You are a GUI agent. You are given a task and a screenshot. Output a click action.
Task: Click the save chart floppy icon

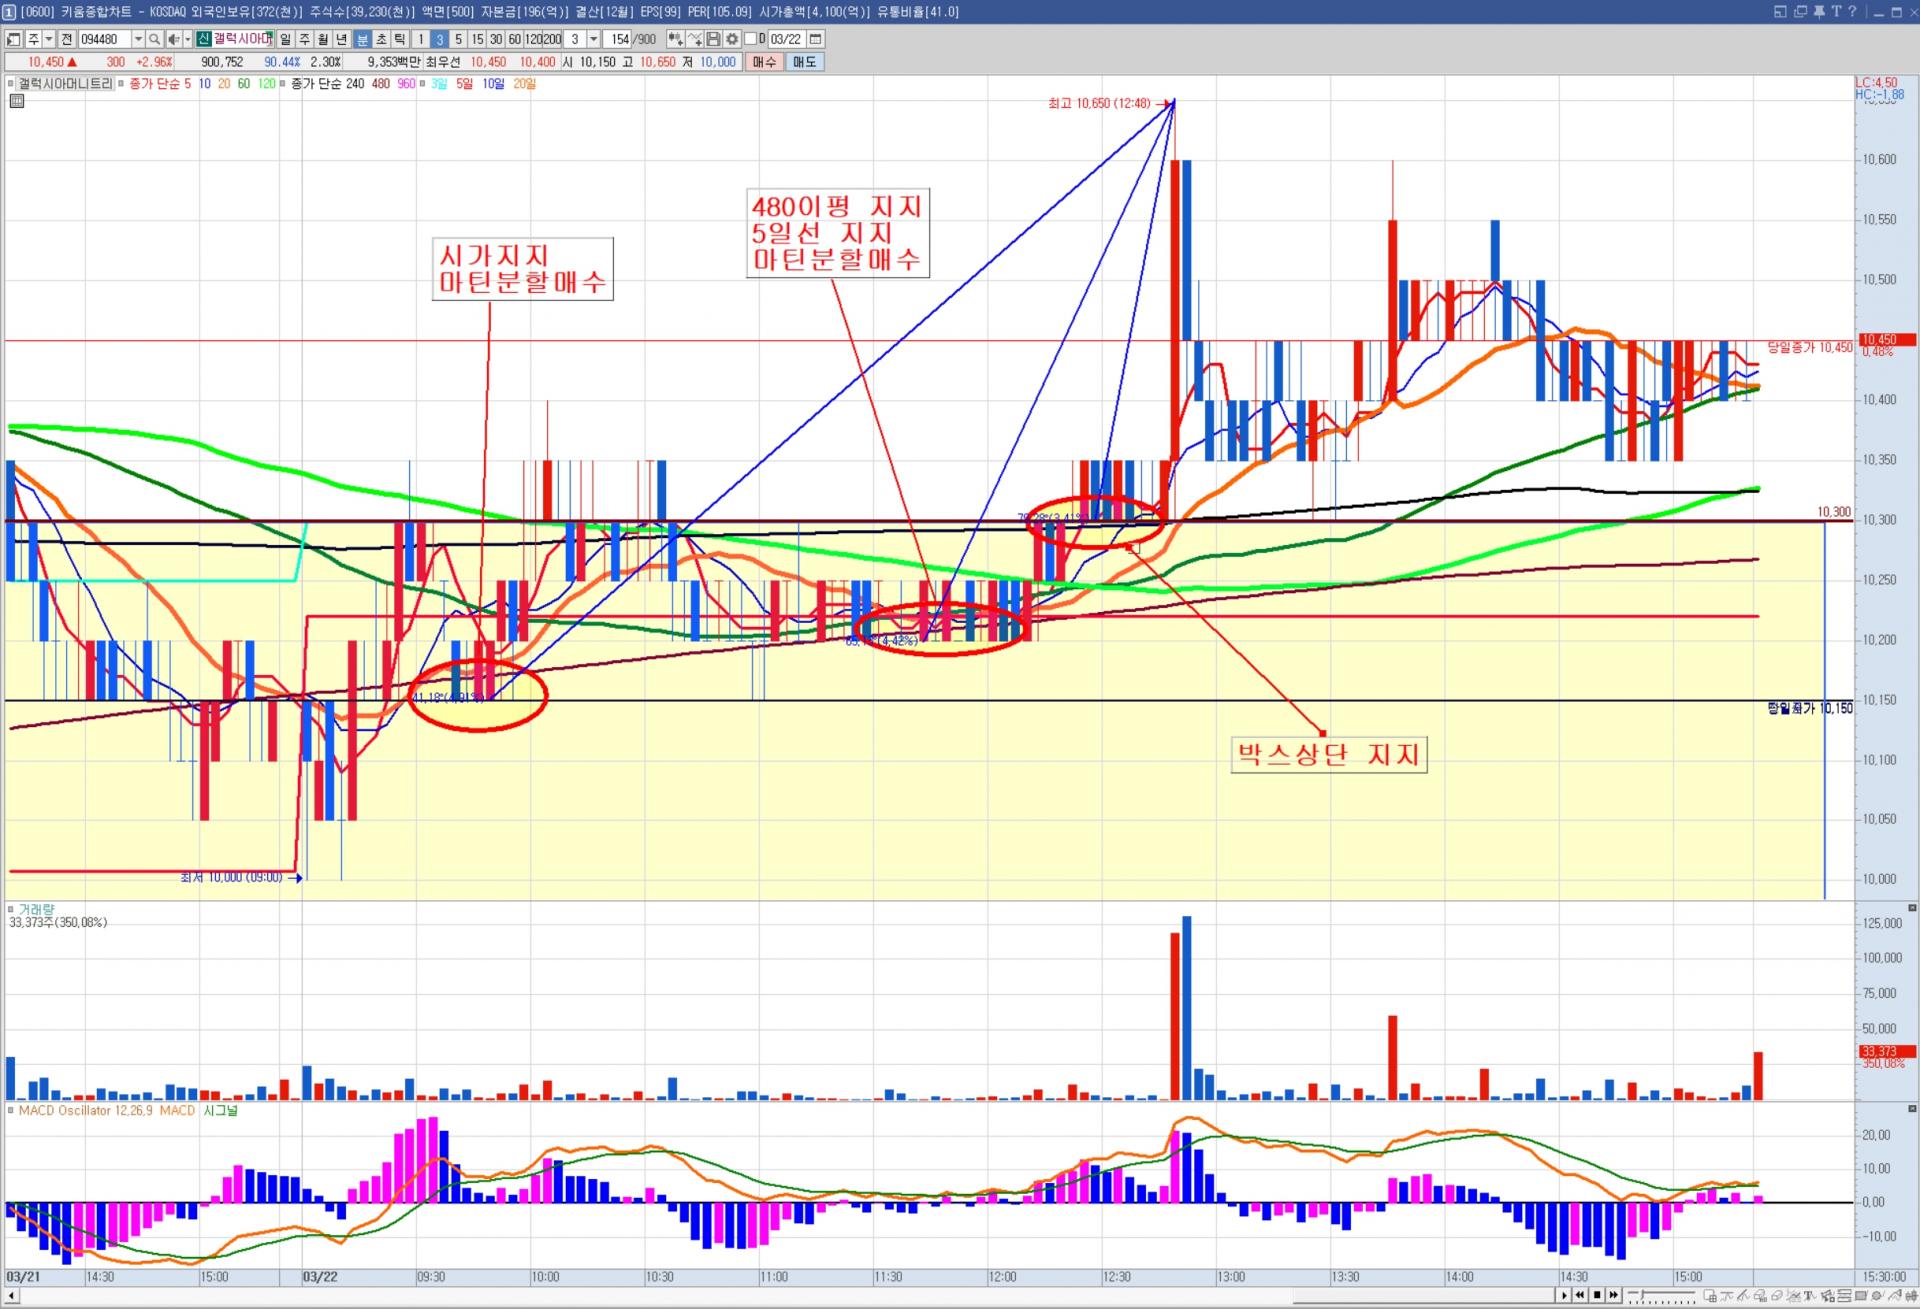click(713, 39)
